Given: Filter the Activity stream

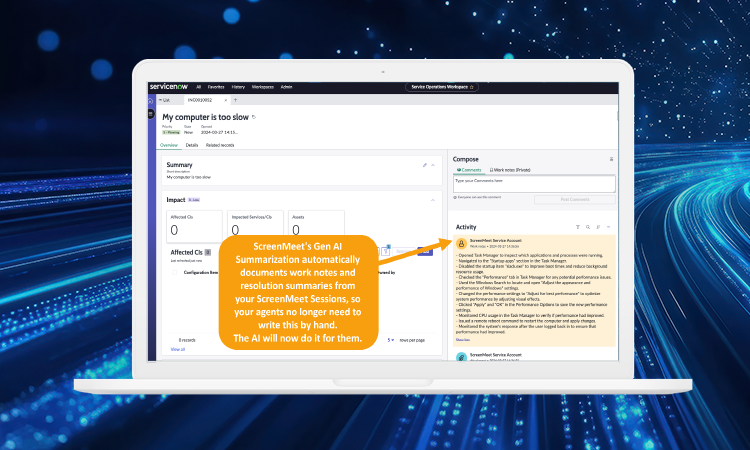Looking at the screenshot, I should coord(578,227).
